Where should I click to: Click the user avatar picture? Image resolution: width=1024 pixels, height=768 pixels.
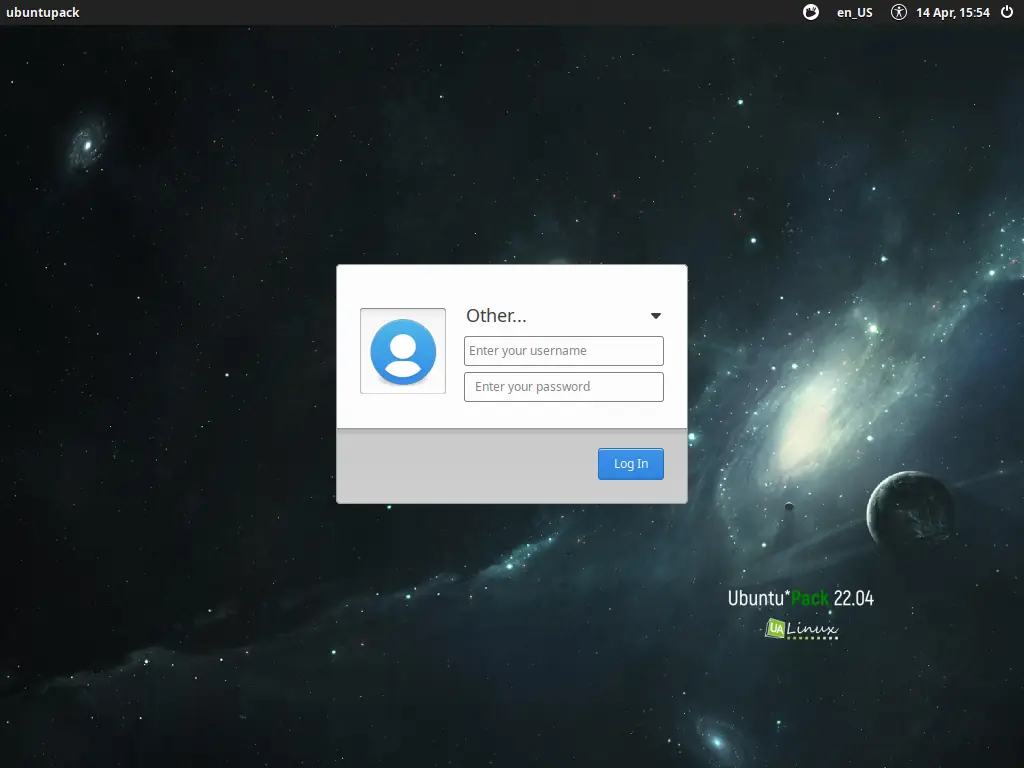(x=403, y=351)
